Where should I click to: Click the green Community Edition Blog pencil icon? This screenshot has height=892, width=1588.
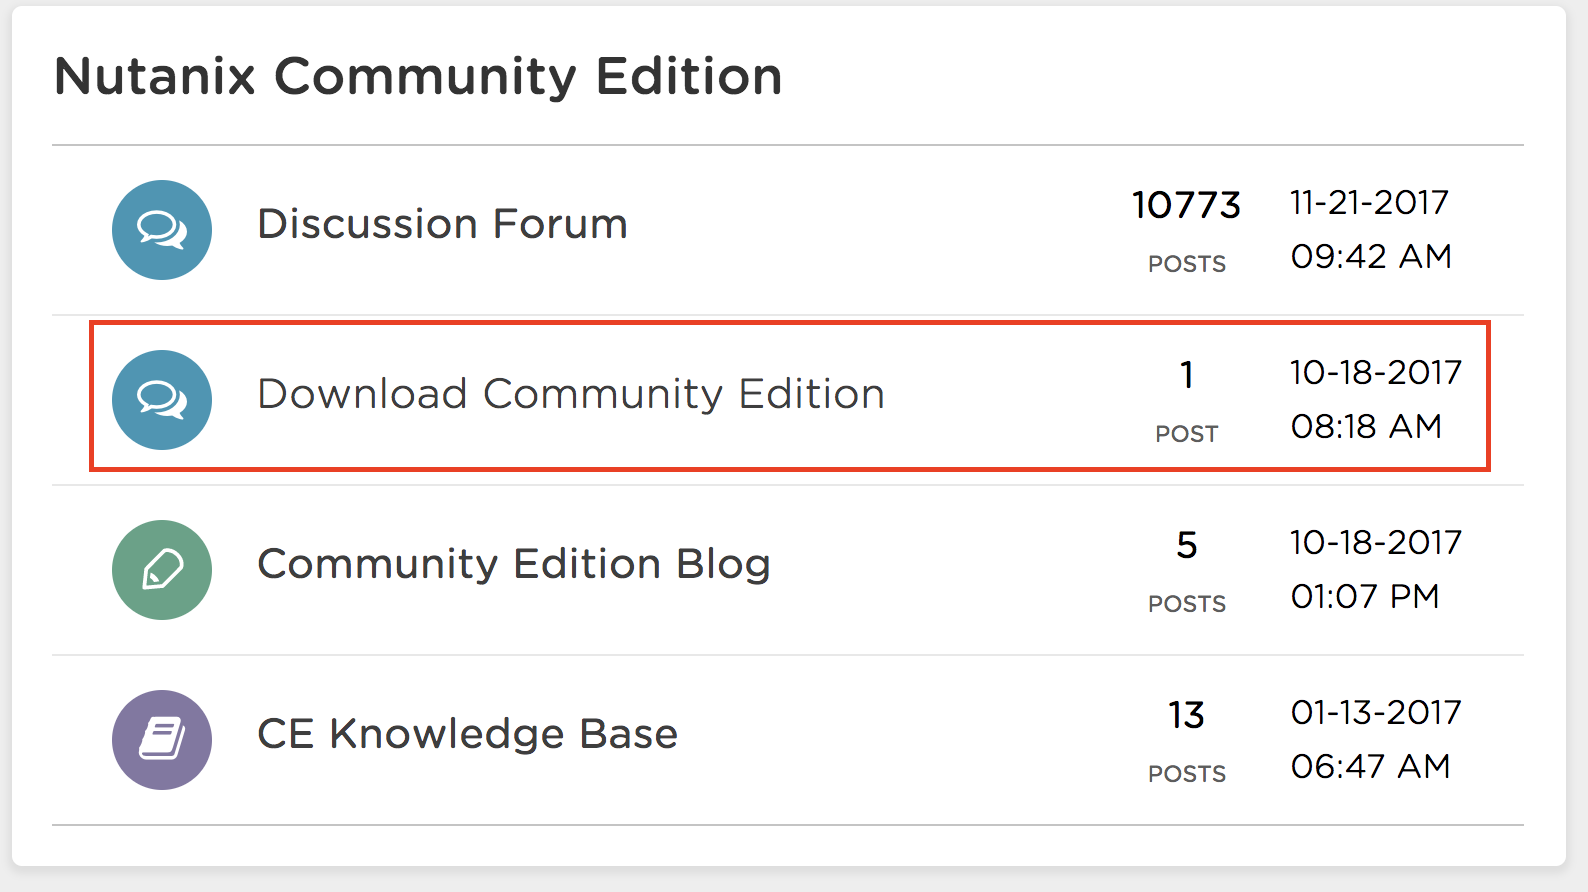(162, 570)
